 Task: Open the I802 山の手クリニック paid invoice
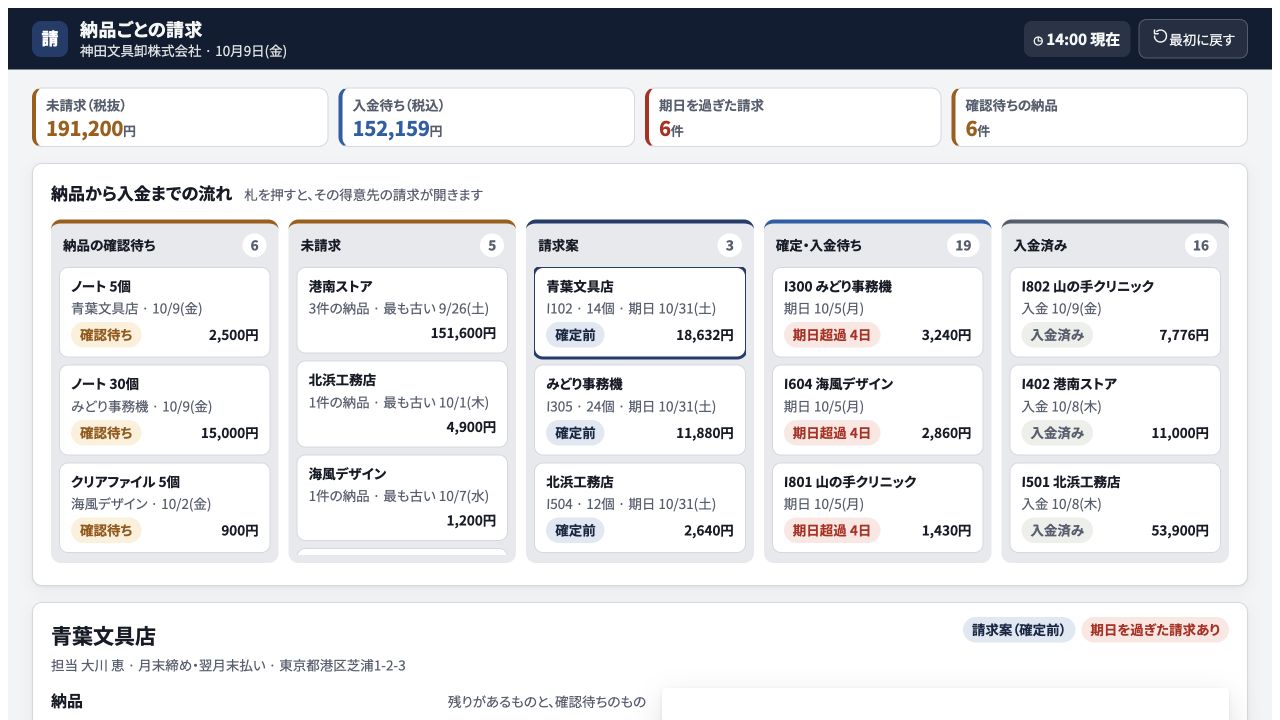[1115, 312]
